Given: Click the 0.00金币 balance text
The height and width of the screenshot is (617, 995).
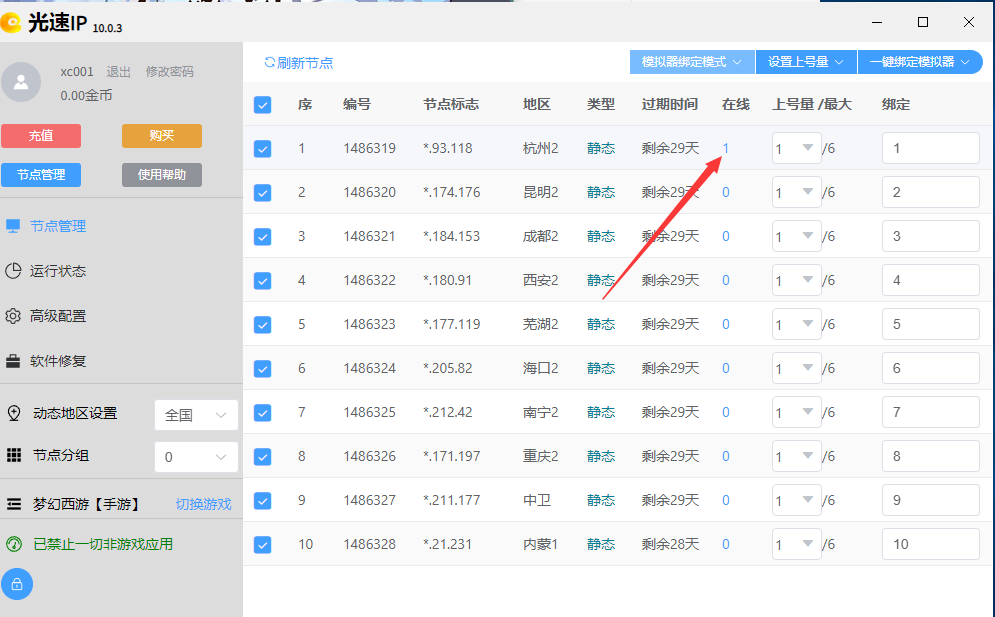Looking at the screenshot, I should click(86, 95).
